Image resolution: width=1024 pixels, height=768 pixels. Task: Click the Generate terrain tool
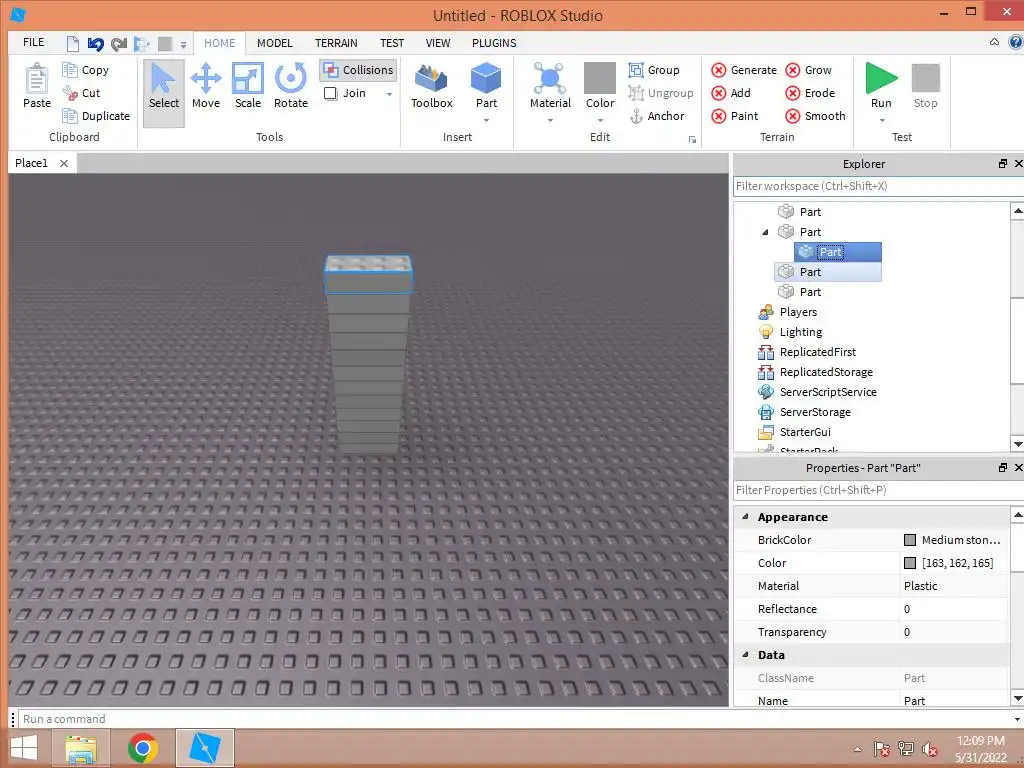(744, 70)
